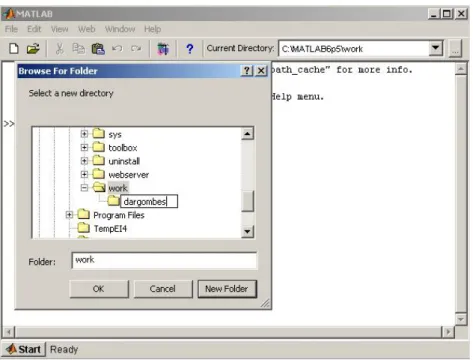Select the sys folder label

click(x=115, y=135)
